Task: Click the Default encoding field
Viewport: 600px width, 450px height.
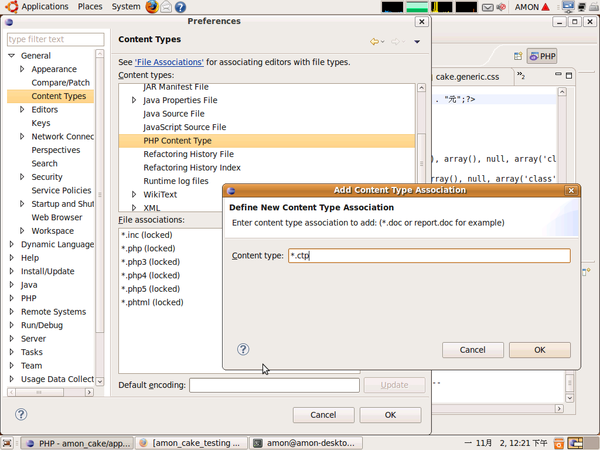Action: tap(274, 385)
